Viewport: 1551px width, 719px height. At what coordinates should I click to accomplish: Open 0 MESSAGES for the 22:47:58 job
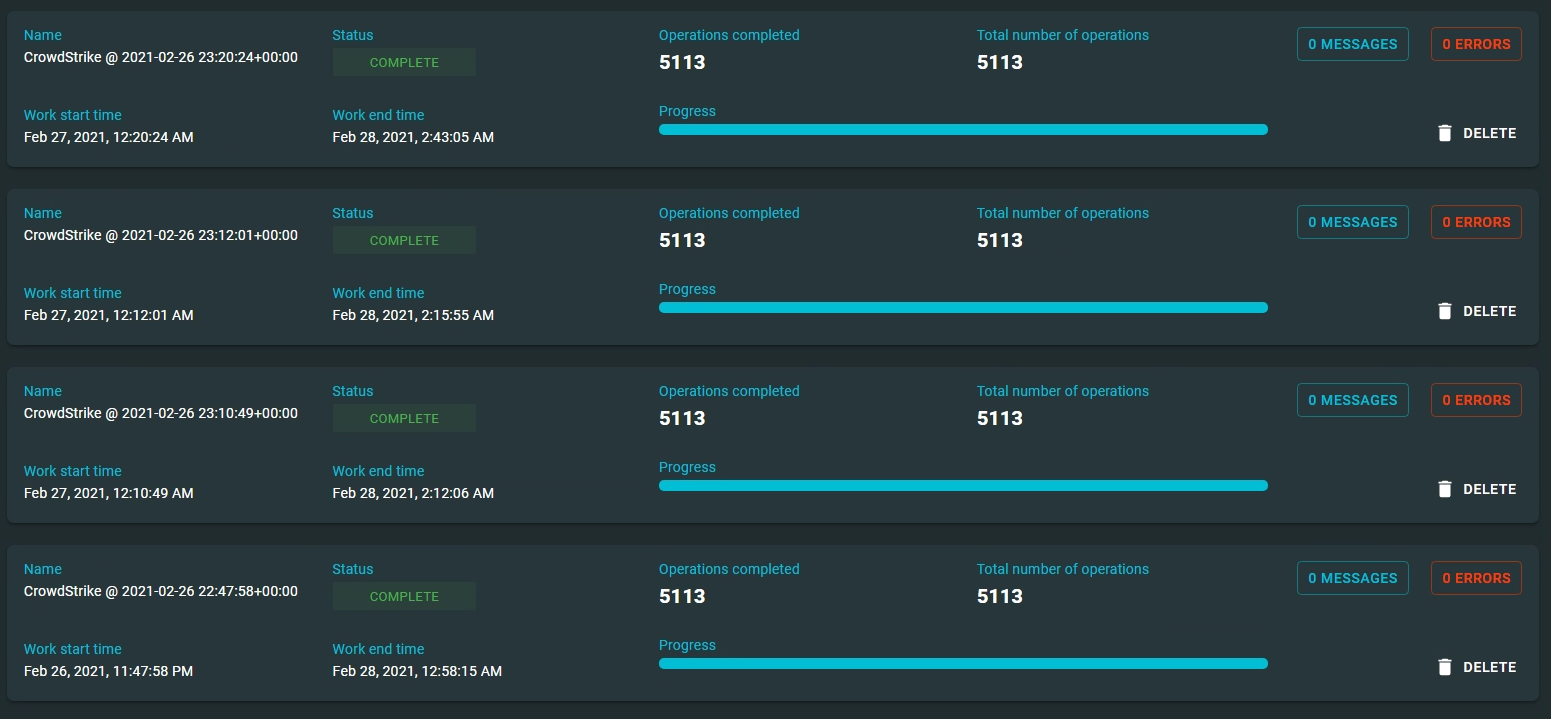pyautogui.click(x=1352, y=577)
